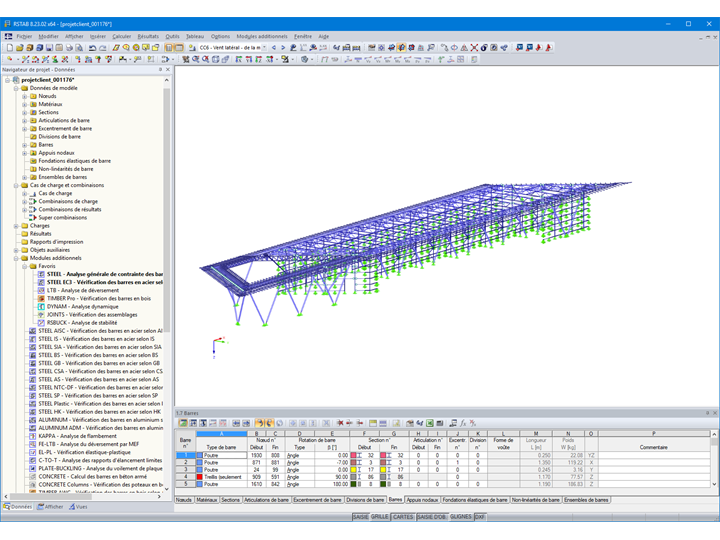Click the Redo arrow icon

[102, 47]
